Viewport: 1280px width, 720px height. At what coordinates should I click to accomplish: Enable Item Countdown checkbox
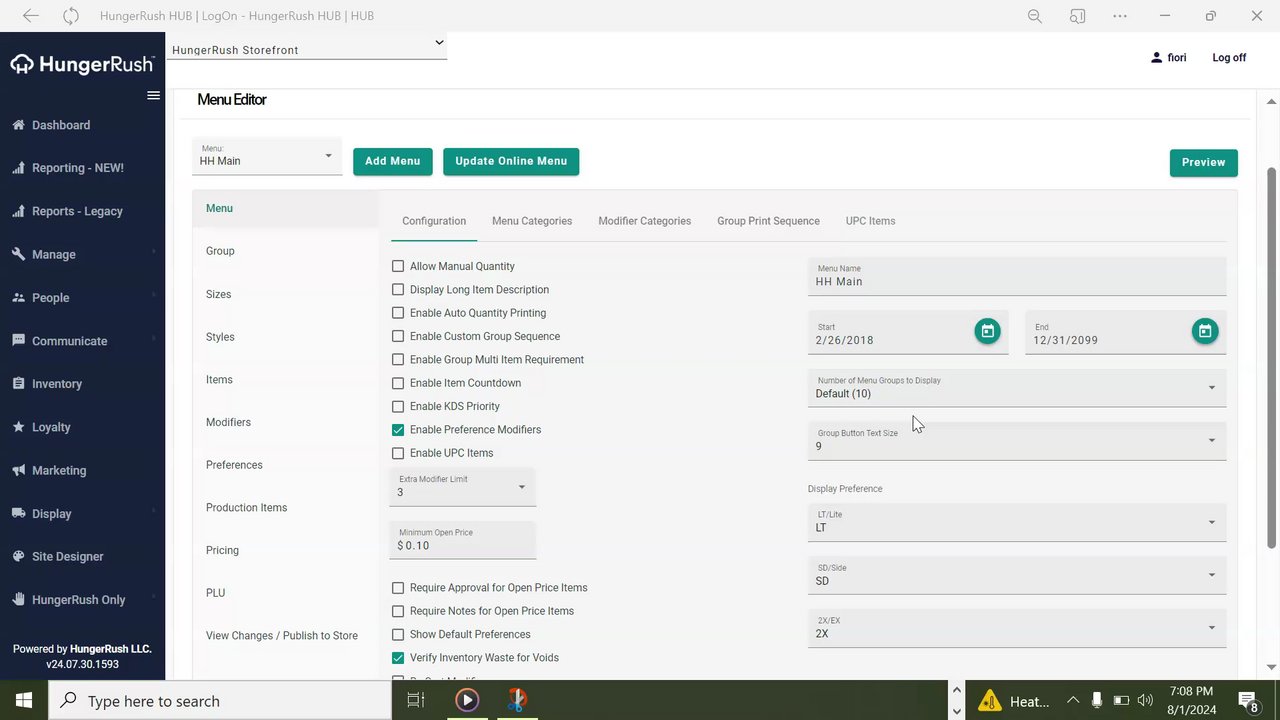398,383
